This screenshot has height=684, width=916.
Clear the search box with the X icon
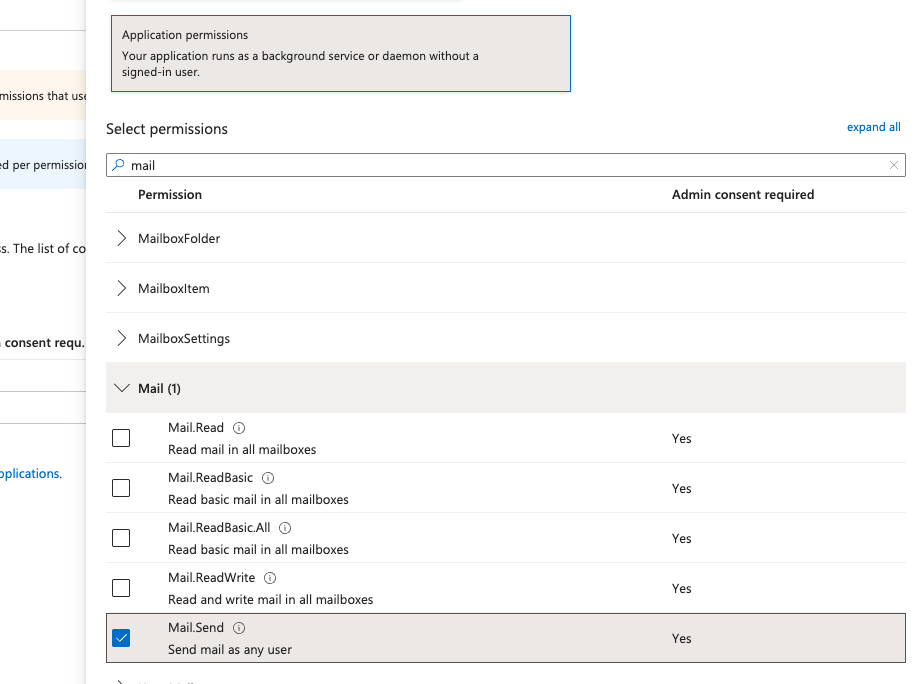pyautogui.click(x=893, y=164)
